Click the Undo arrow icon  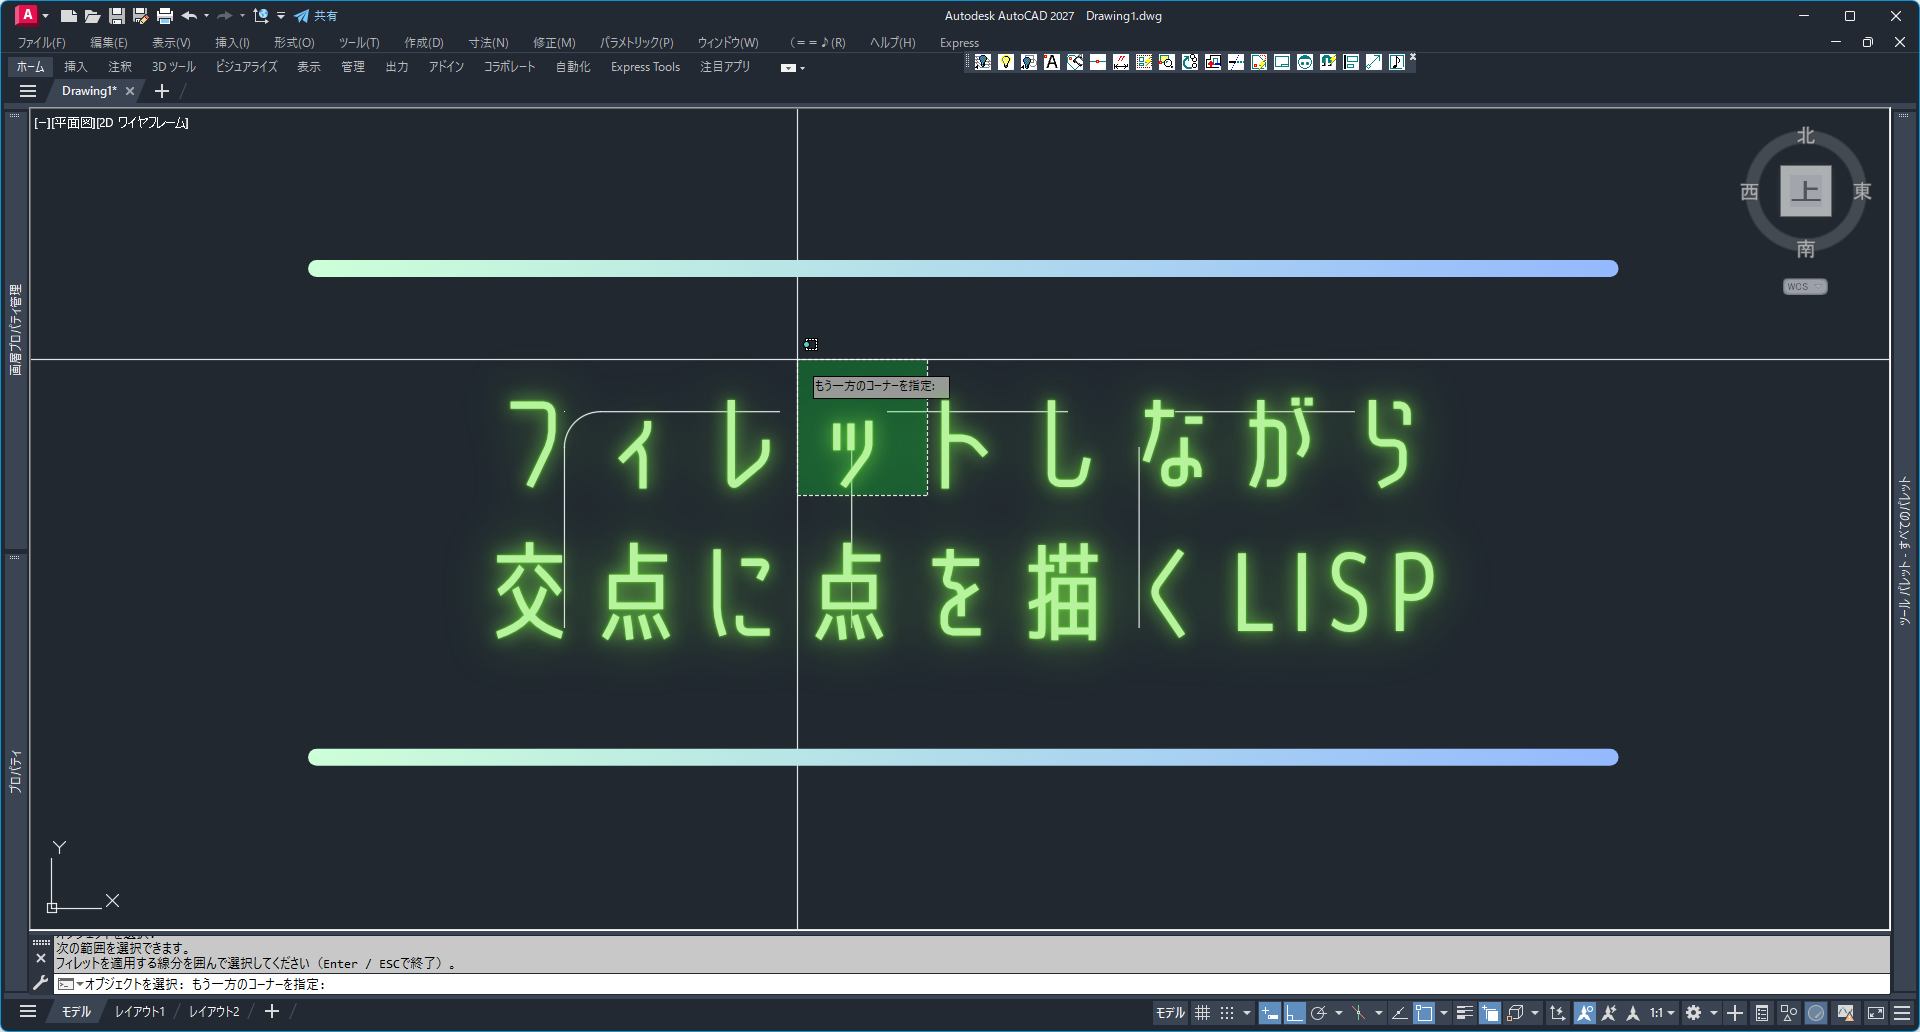point(189,16)
